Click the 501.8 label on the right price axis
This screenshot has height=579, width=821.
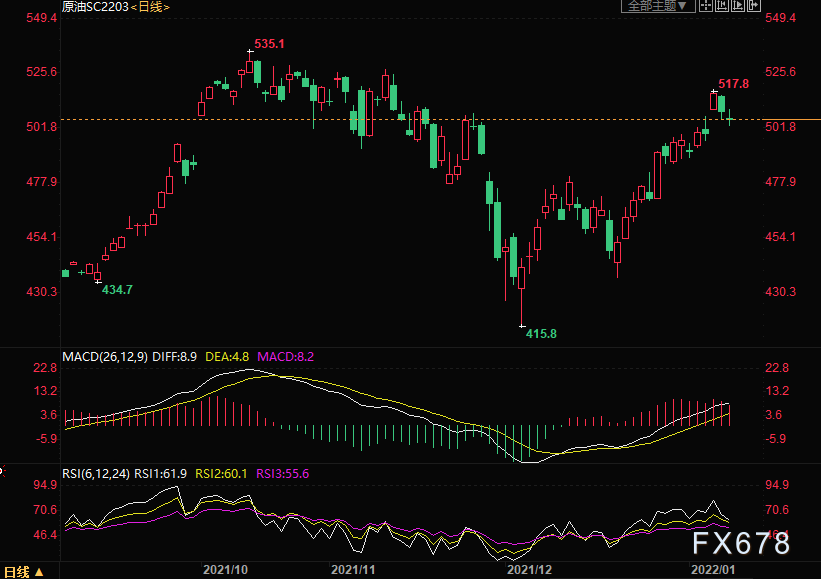[x=781, y=127]
